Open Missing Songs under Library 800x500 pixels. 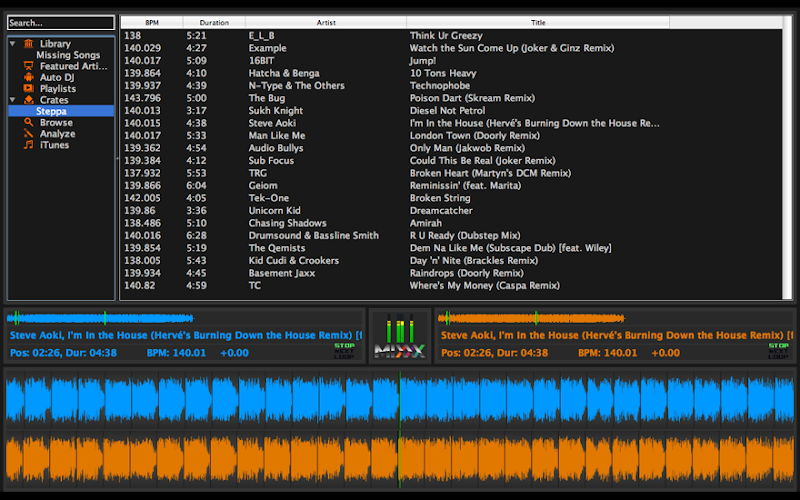68,55
